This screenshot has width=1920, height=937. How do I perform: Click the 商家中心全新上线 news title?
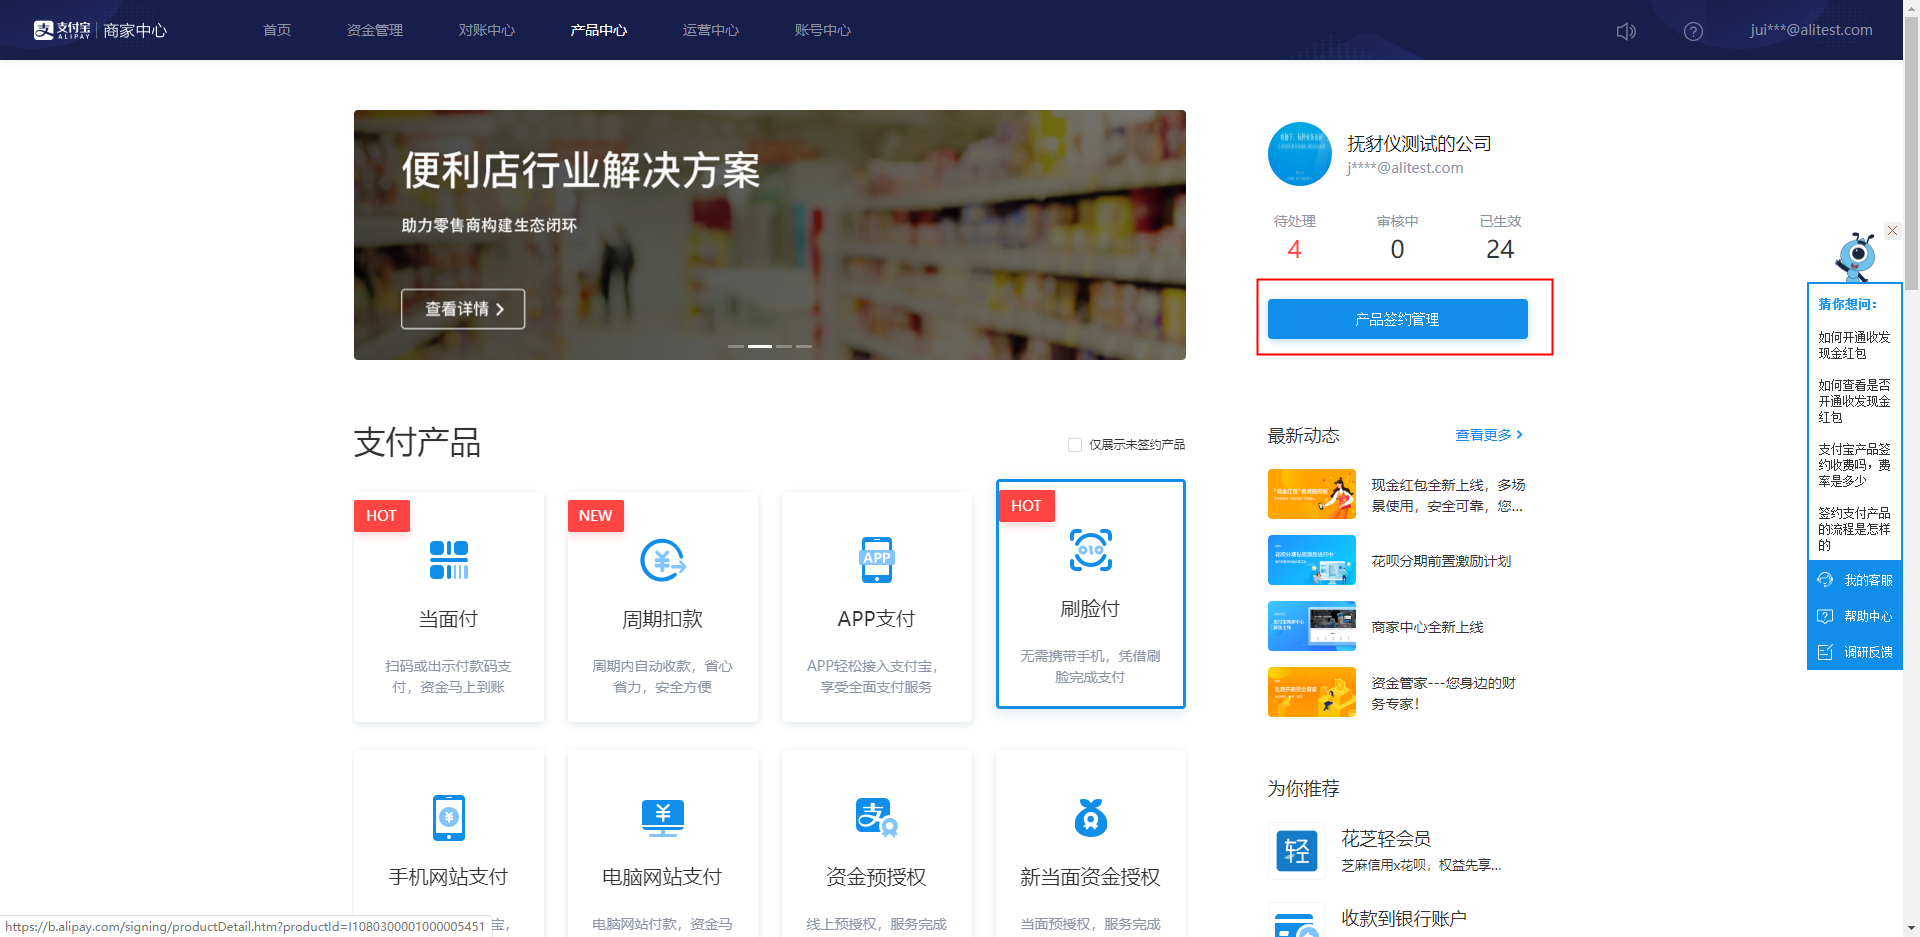click(x=1427, y=627)
